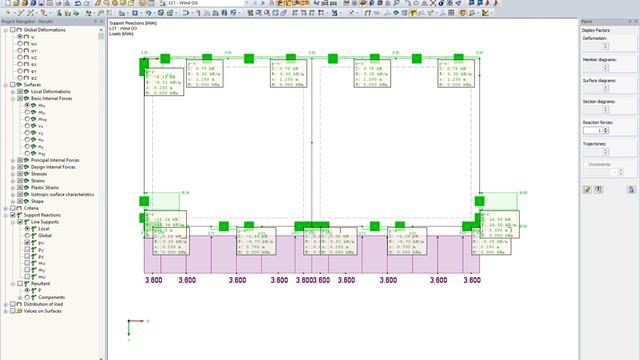
Task: Select Global radio under Line Supports
Action: point(27,236)
